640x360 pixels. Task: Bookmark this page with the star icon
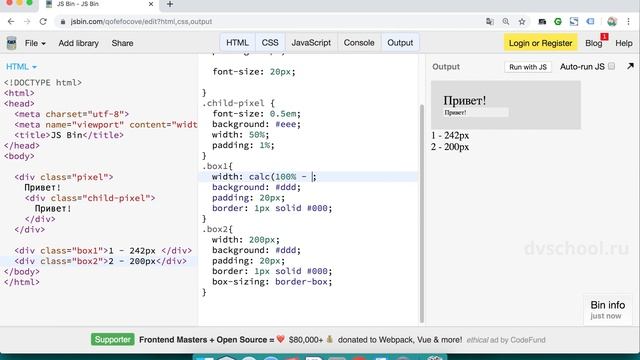522,22
